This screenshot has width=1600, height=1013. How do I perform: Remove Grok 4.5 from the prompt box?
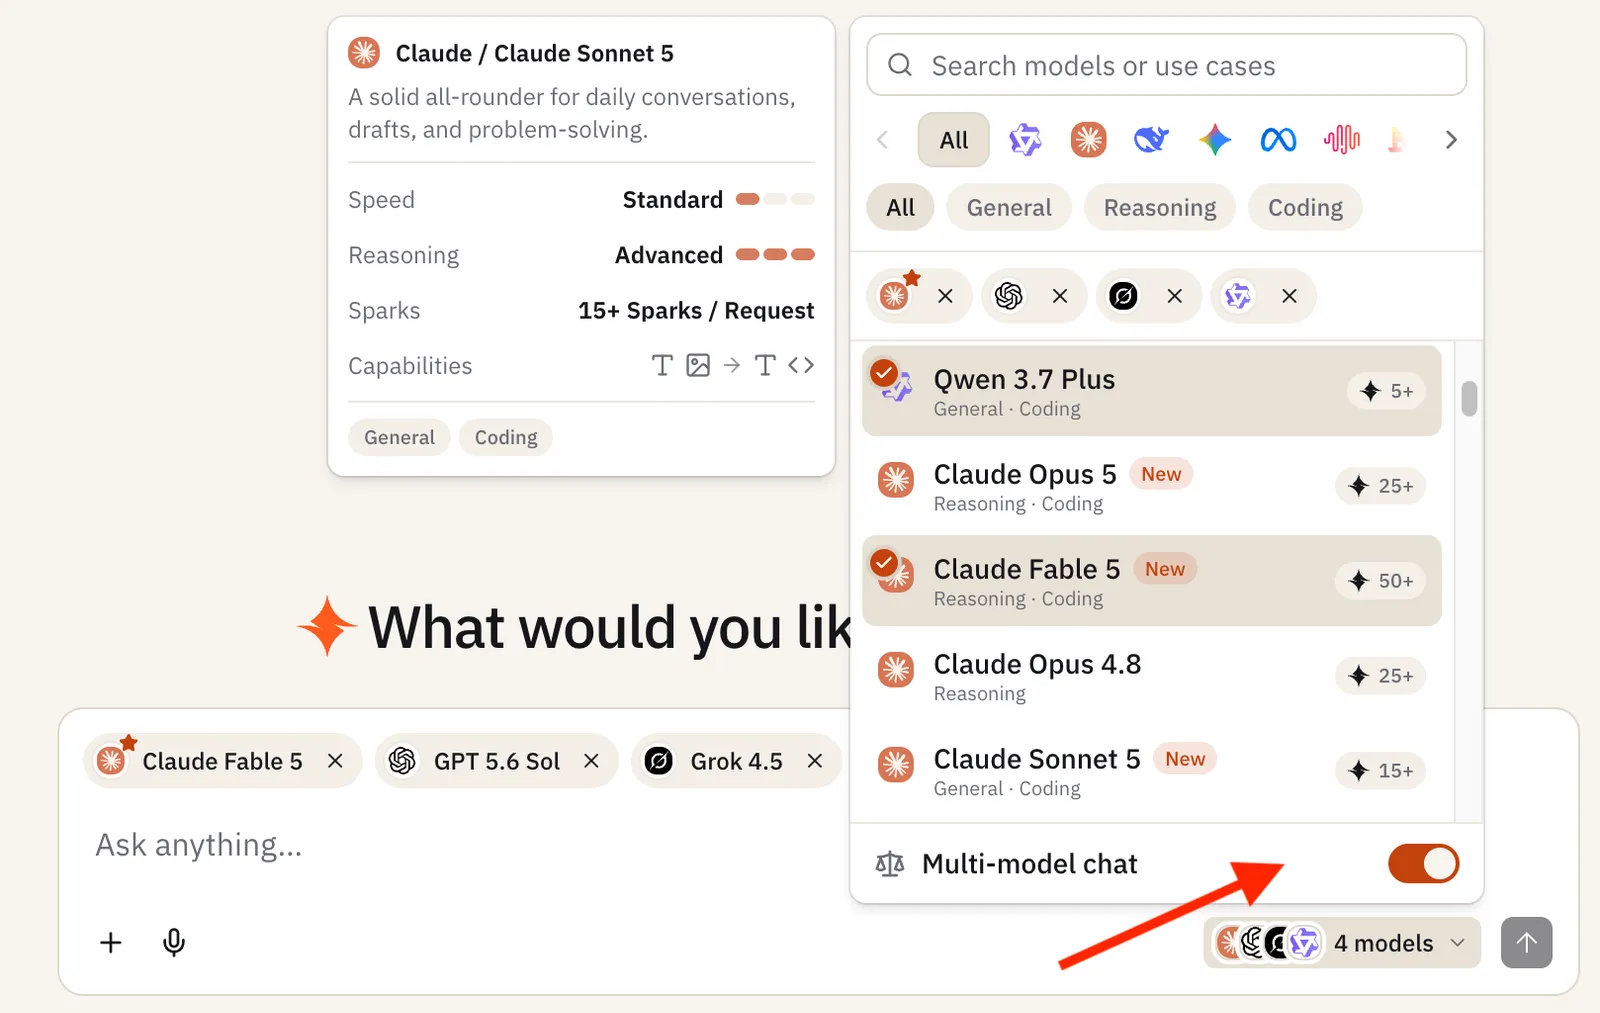click(815, 761)
